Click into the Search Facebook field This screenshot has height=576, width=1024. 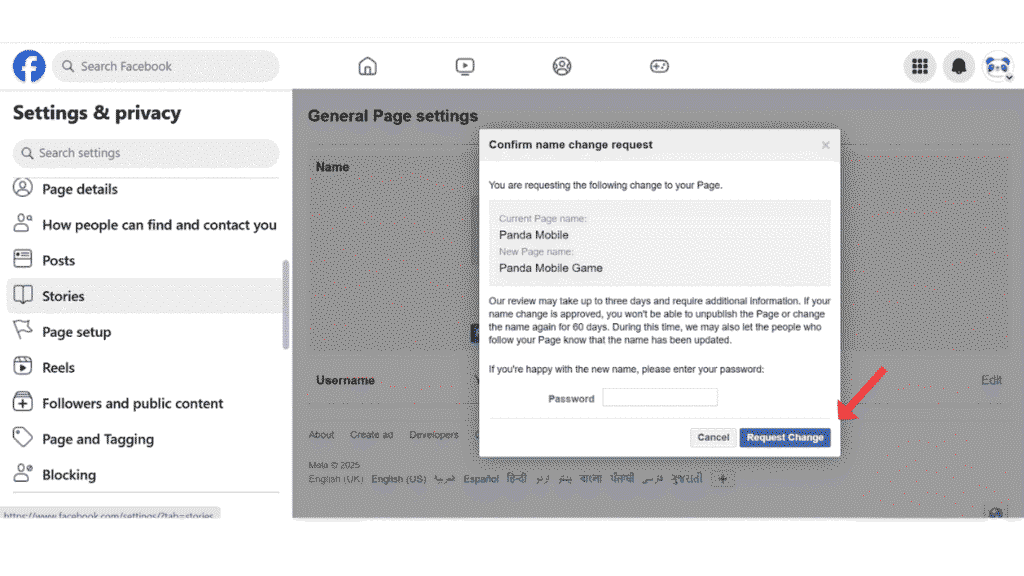pos(166,66)
